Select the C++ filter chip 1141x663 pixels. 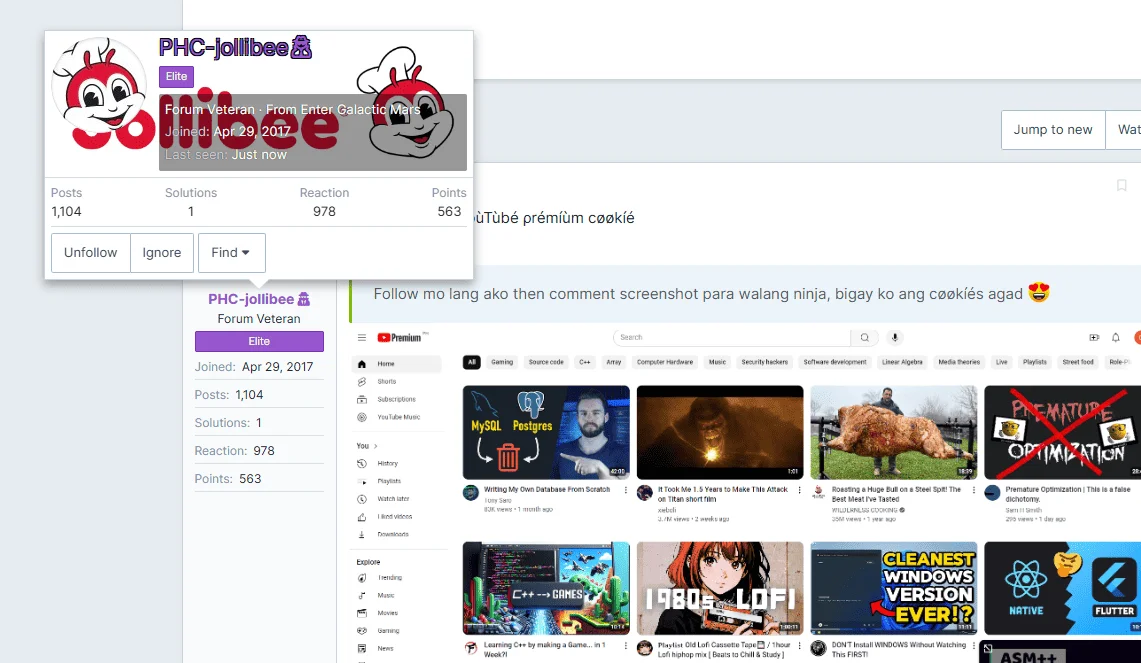point(585,362)
